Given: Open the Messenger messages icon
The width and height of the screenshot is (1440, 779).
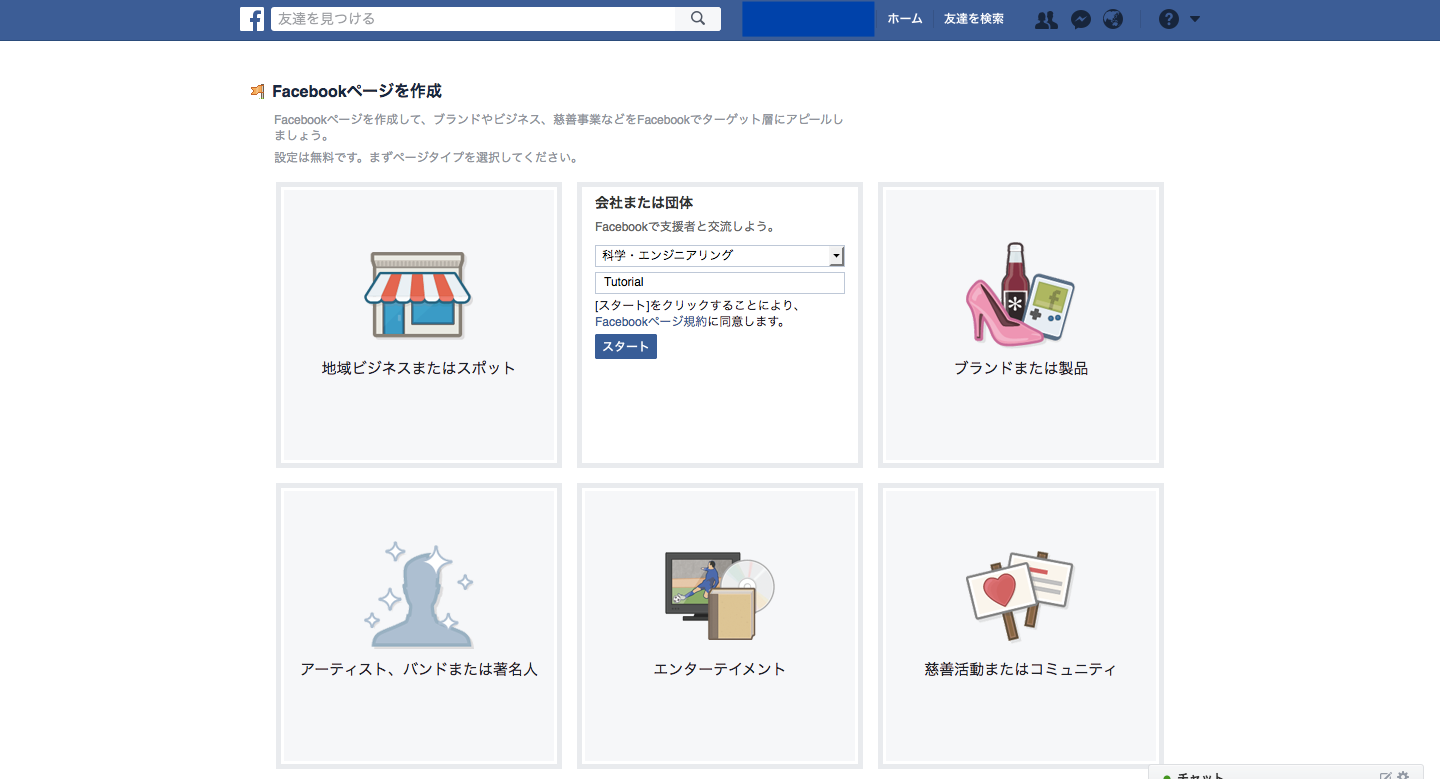Looking at the screenshot, I should pos(1080,19).
